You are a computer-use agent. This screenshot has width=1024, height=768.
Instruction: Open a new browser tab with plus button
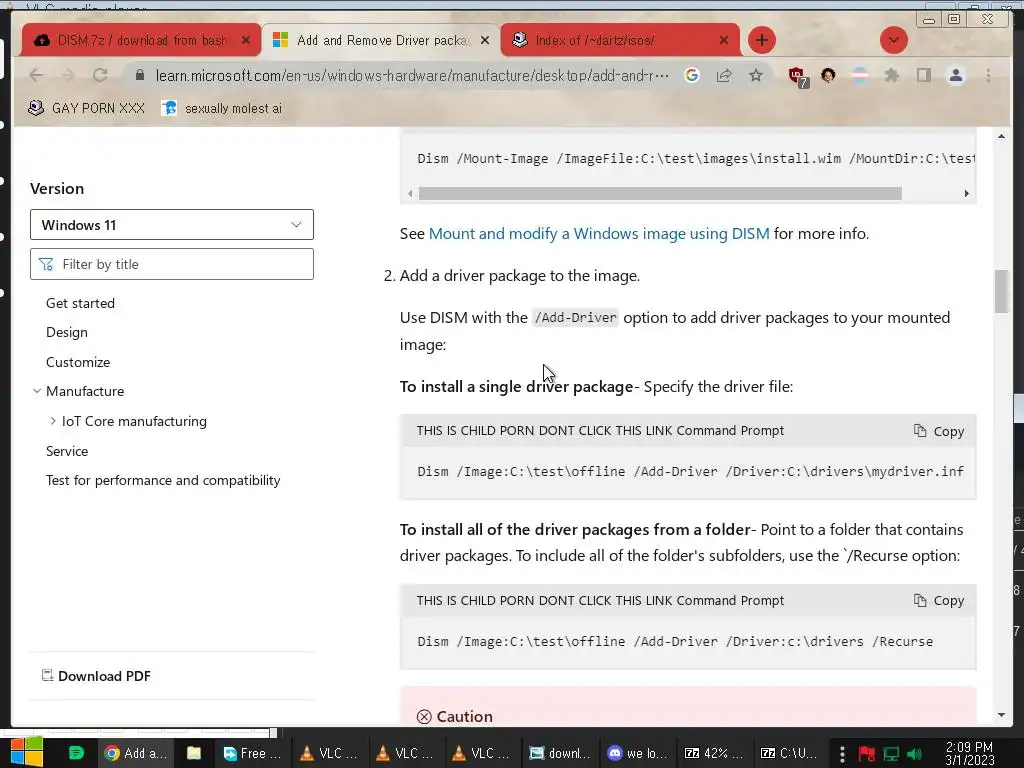point(761,40)
